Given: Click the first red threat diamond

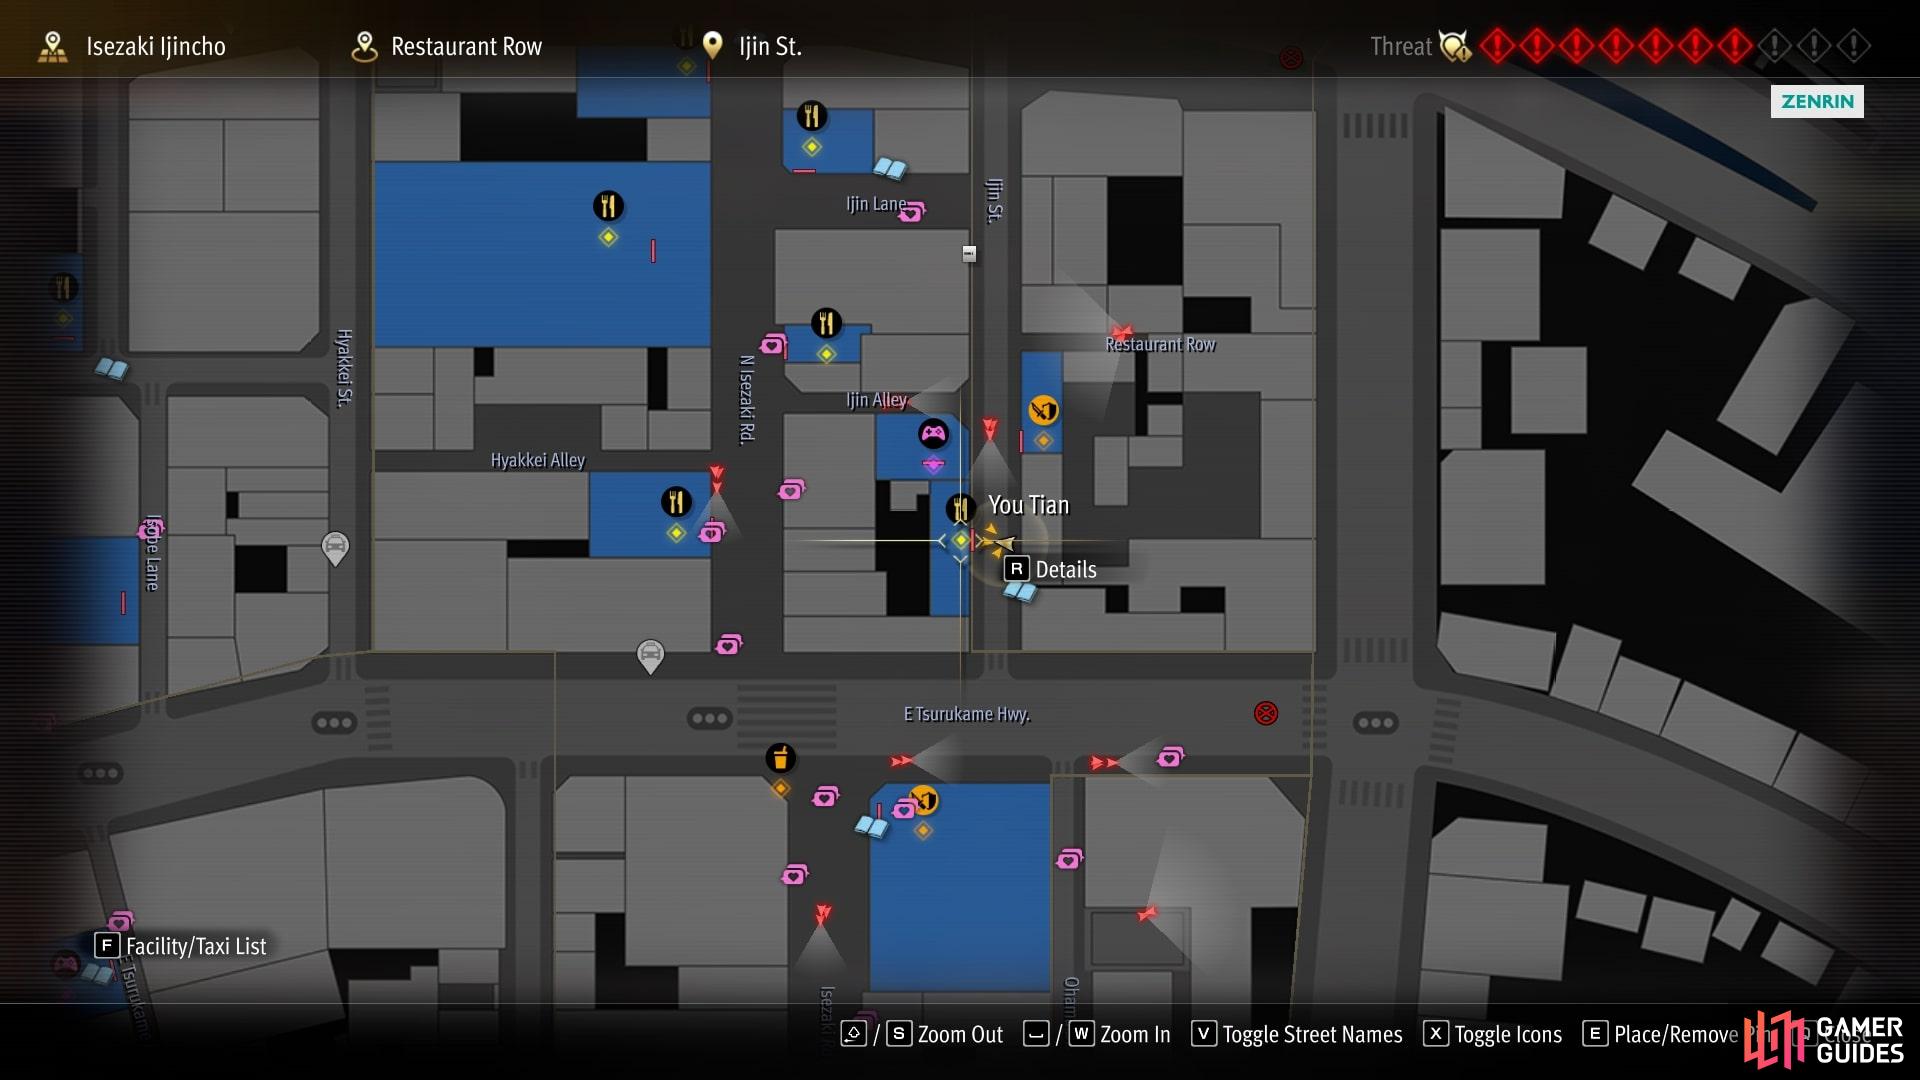Looking at the screenshot, I should 1497,46.
